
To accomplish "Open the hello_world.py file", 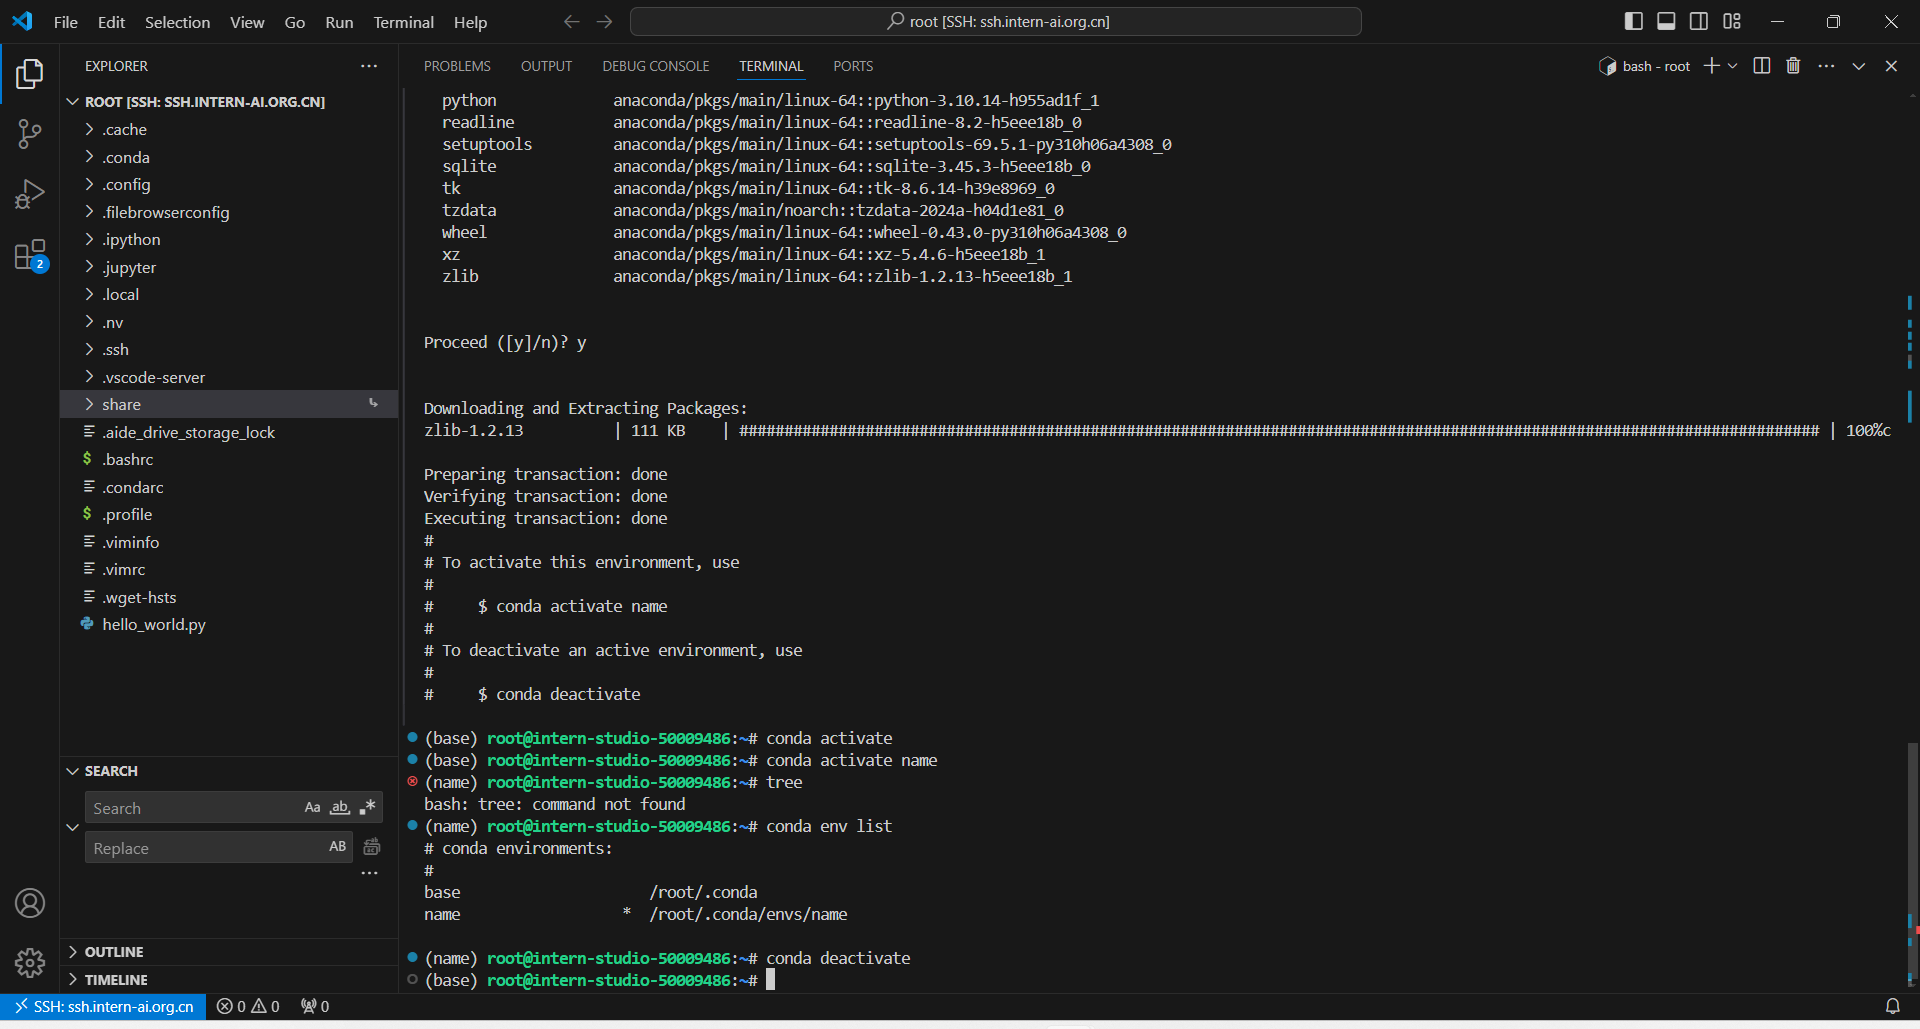I will (229, 624).
